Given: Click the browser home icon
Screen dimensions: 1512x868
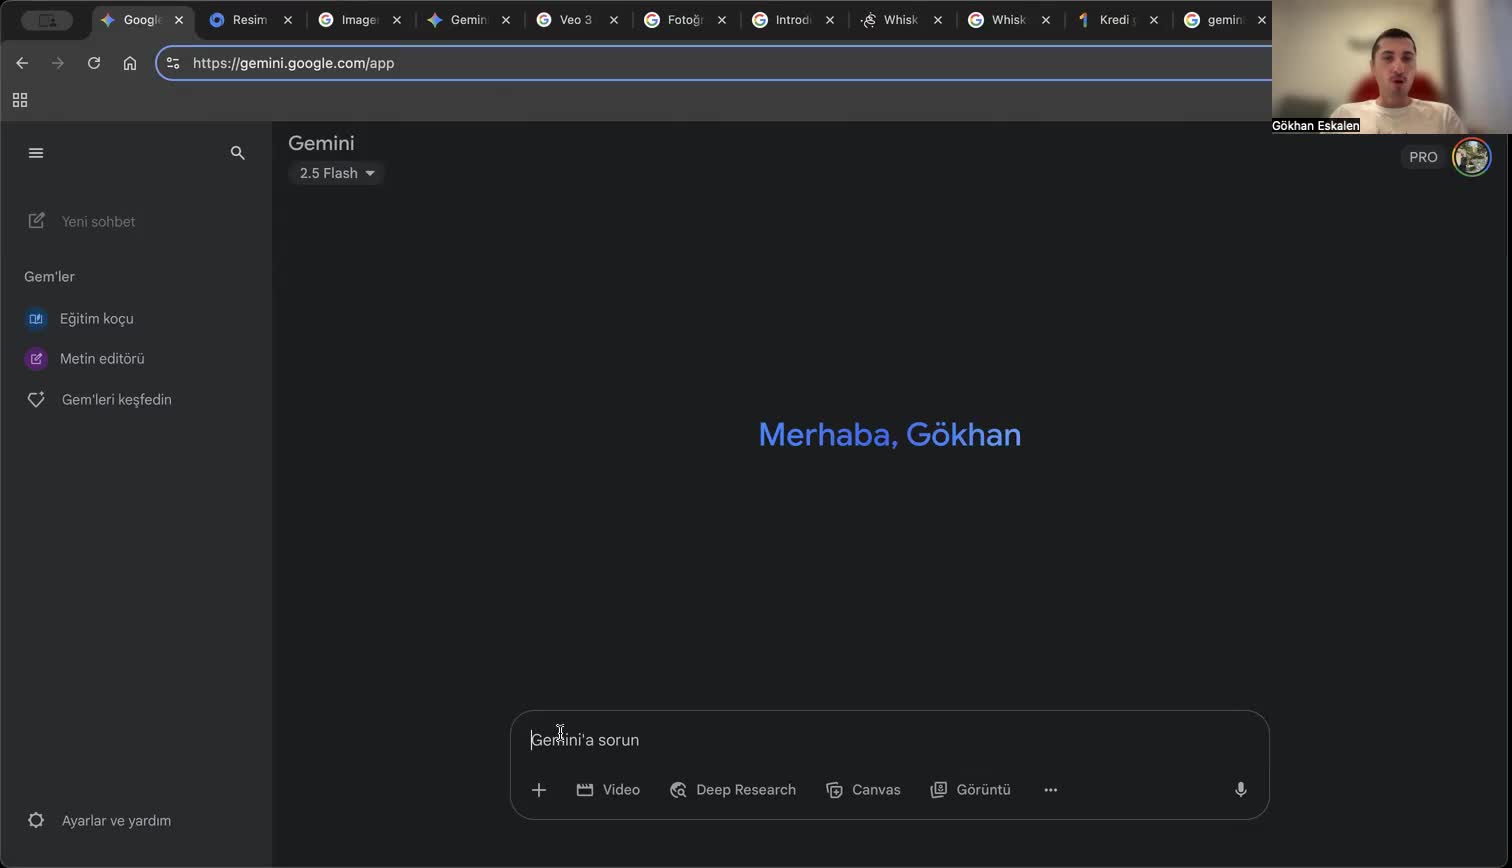Looking at the screenshot, I should tap(130, 63).
